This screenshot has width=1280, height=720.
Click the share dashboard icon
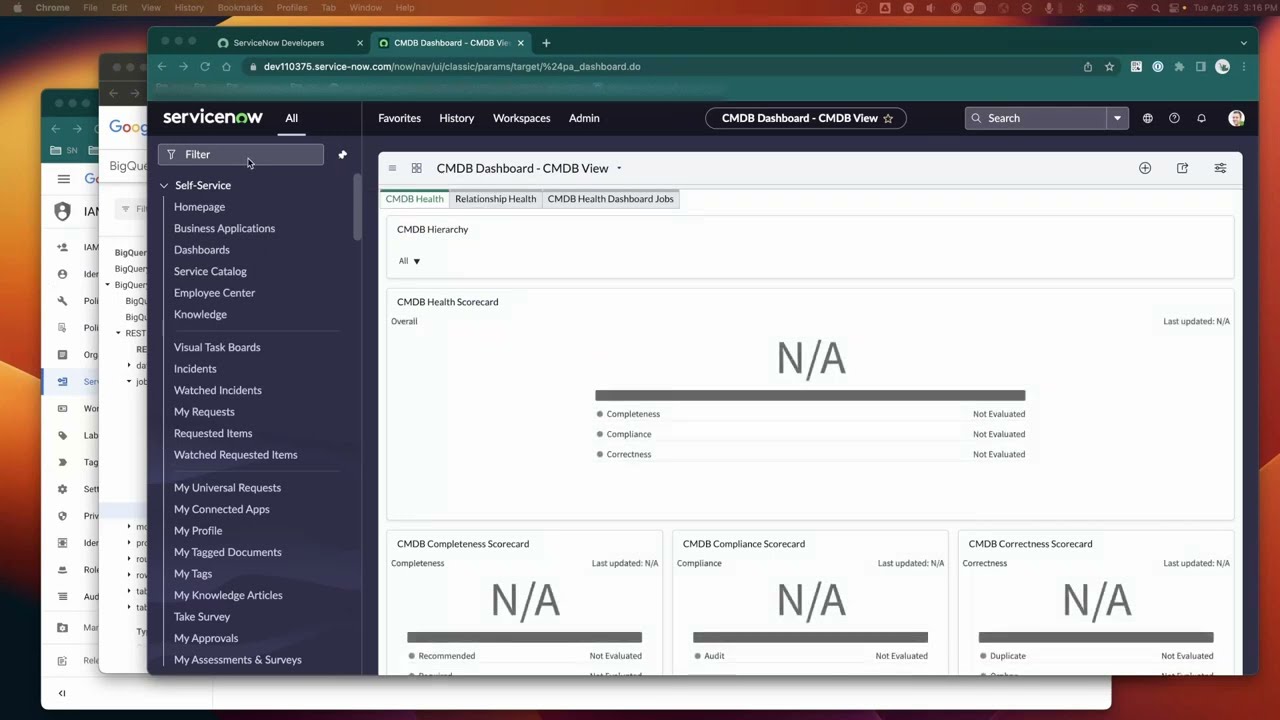pos(1182,168)
